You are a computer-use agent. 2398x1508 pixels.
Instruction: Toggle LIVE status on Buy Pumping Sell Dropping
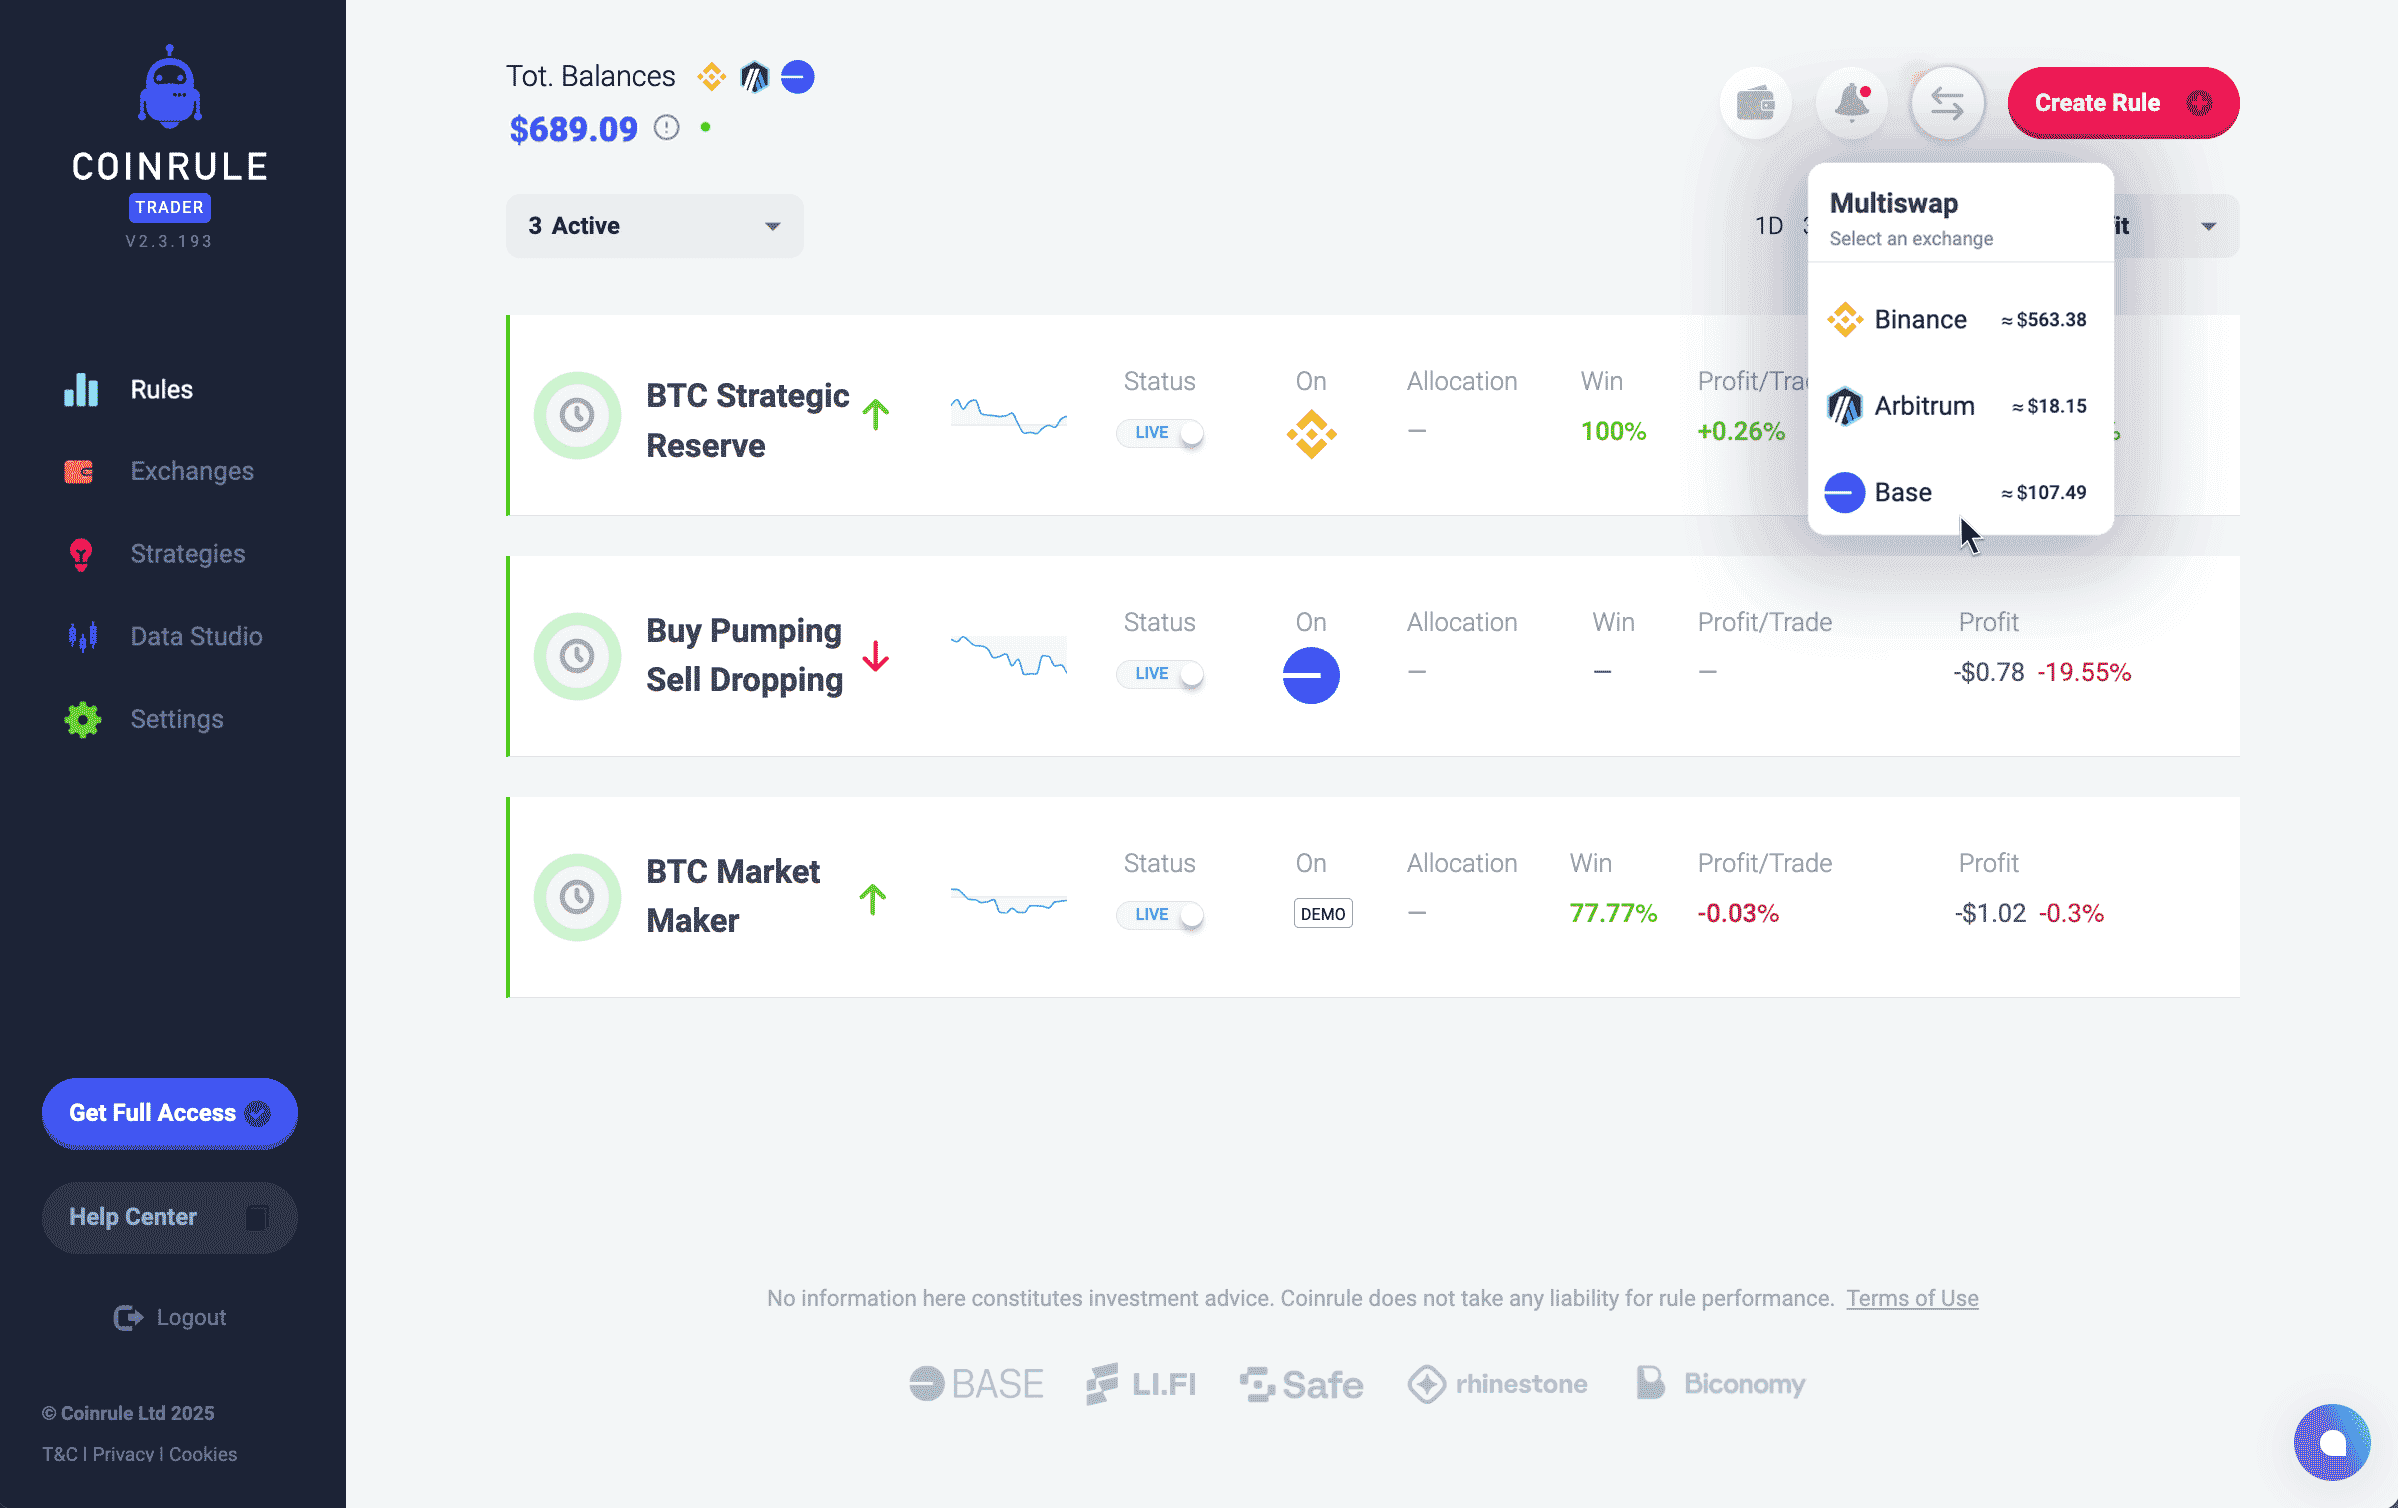coord(1160,674)
